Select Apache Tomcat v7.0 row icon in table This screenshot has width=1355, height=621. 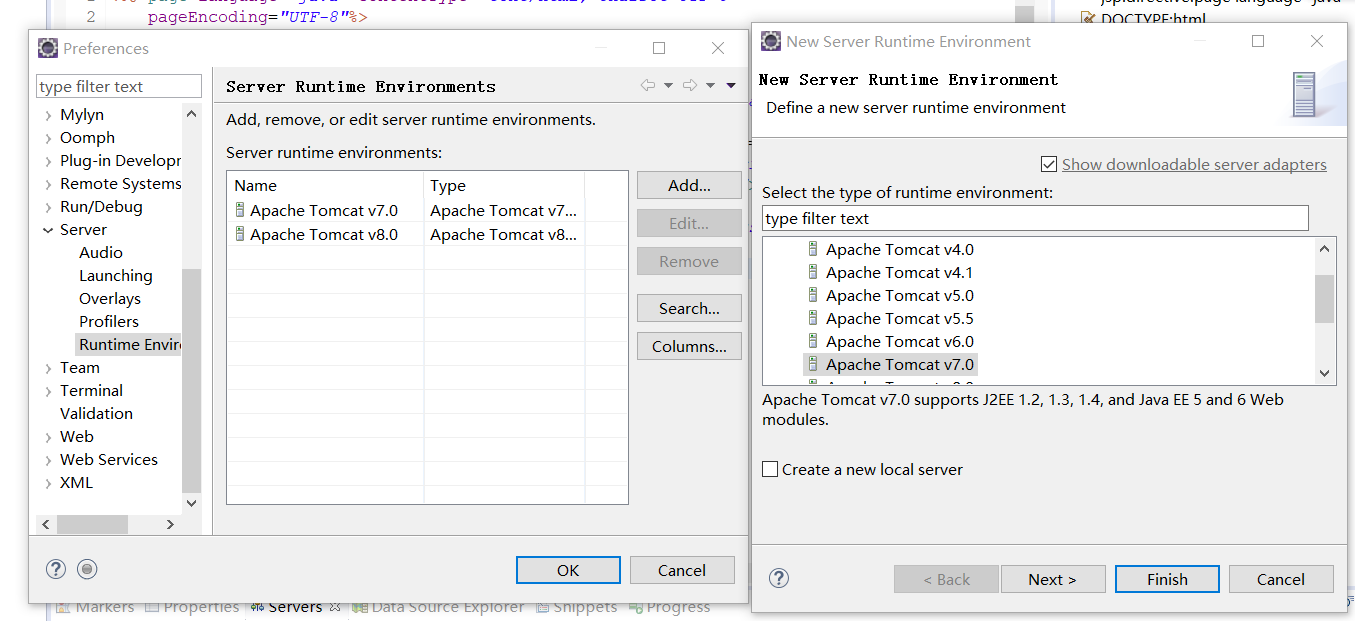240,210
